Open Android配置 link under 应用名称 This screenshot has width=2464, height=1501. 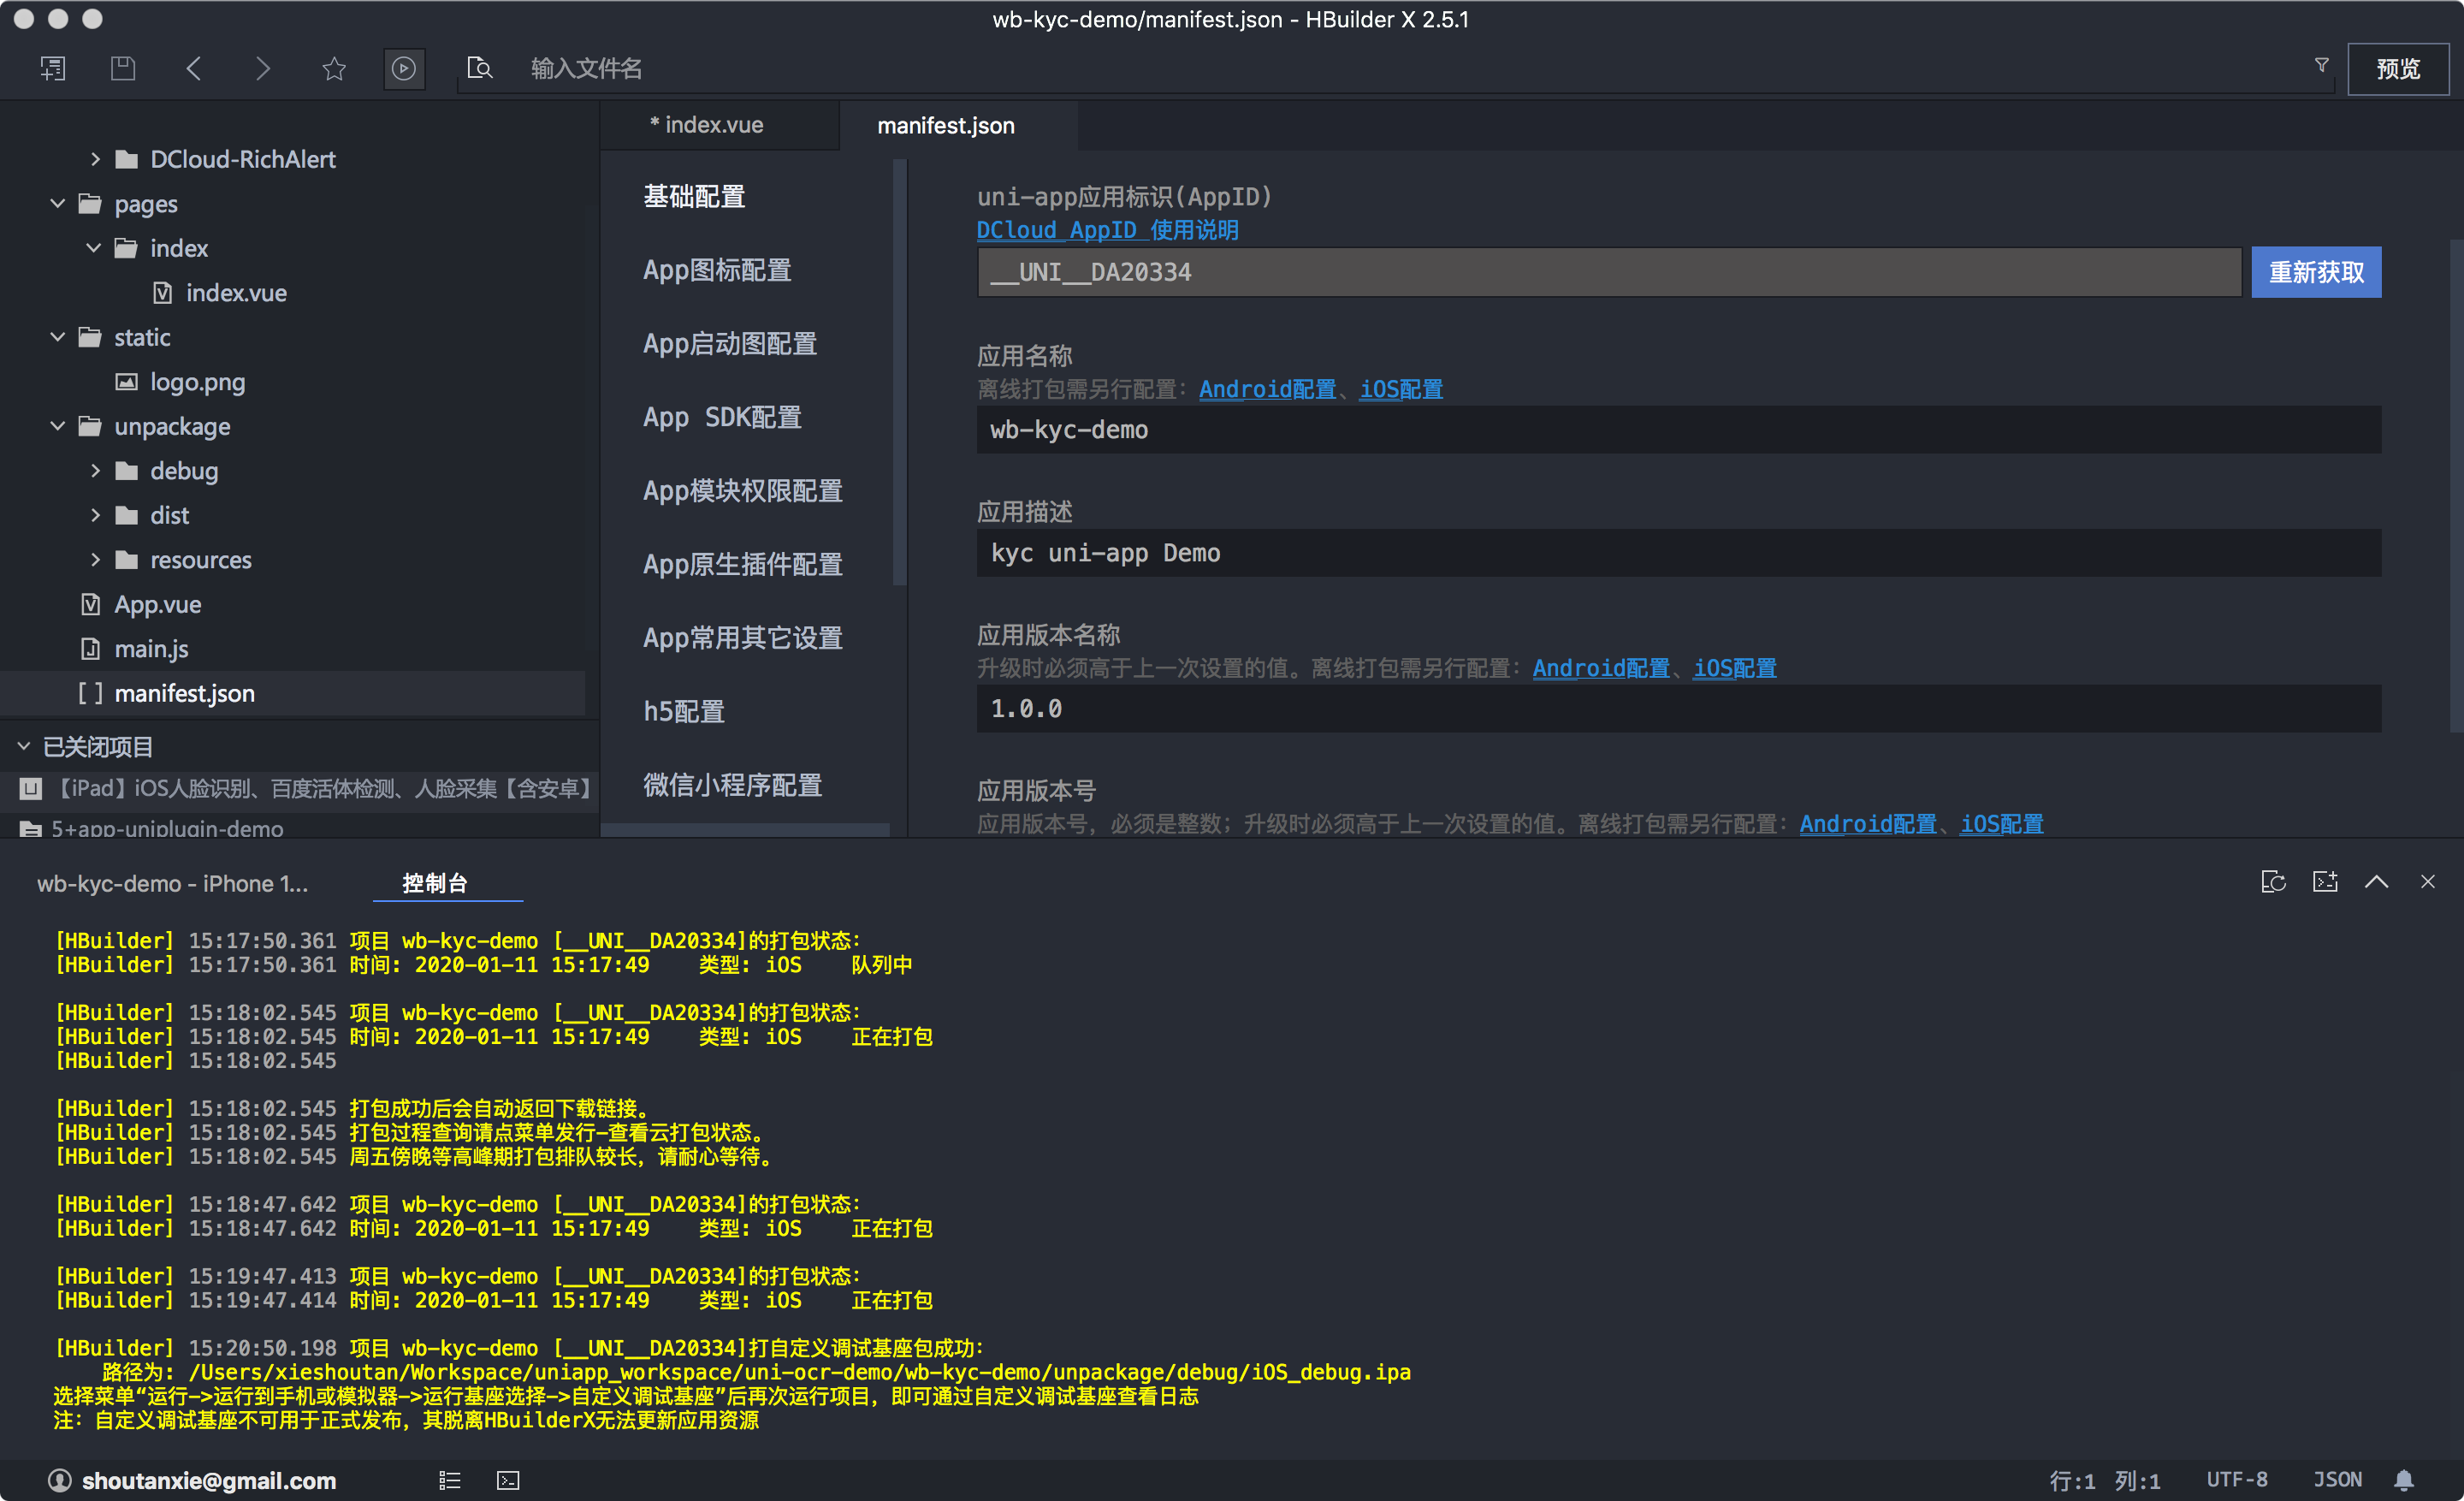pyautogui.click(x=1267, y=389)
